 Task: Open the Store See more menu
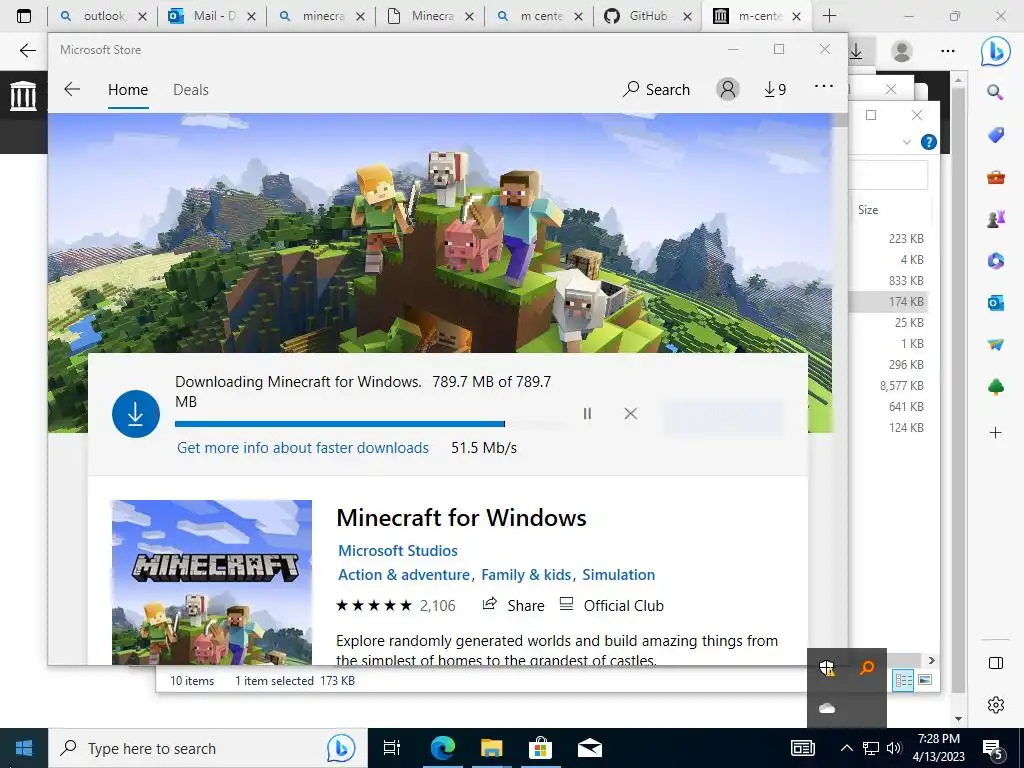point(824,86)
